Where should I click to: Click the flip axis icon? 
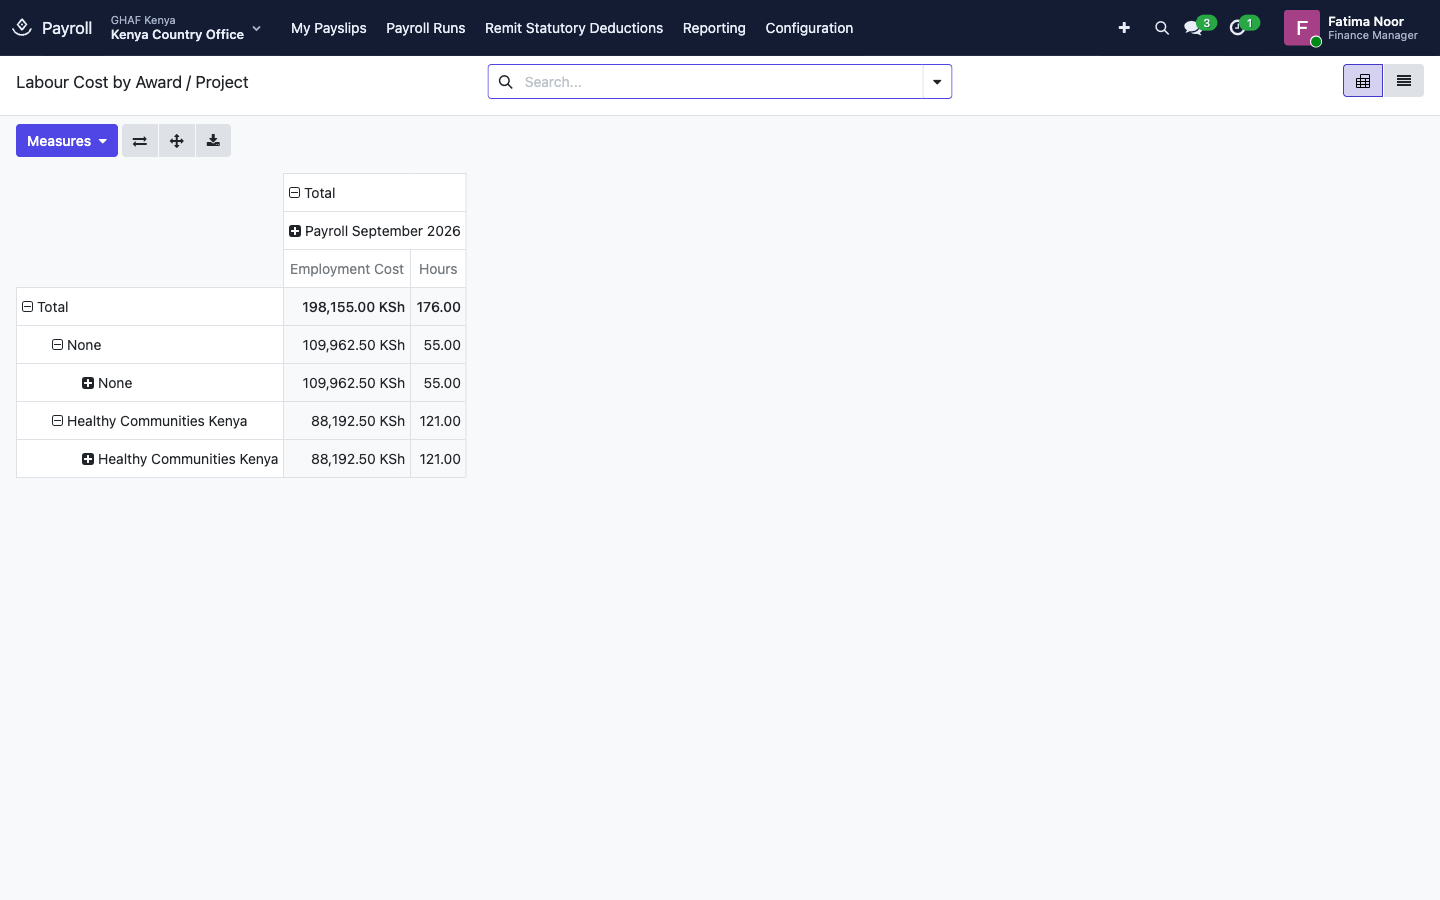140,141
